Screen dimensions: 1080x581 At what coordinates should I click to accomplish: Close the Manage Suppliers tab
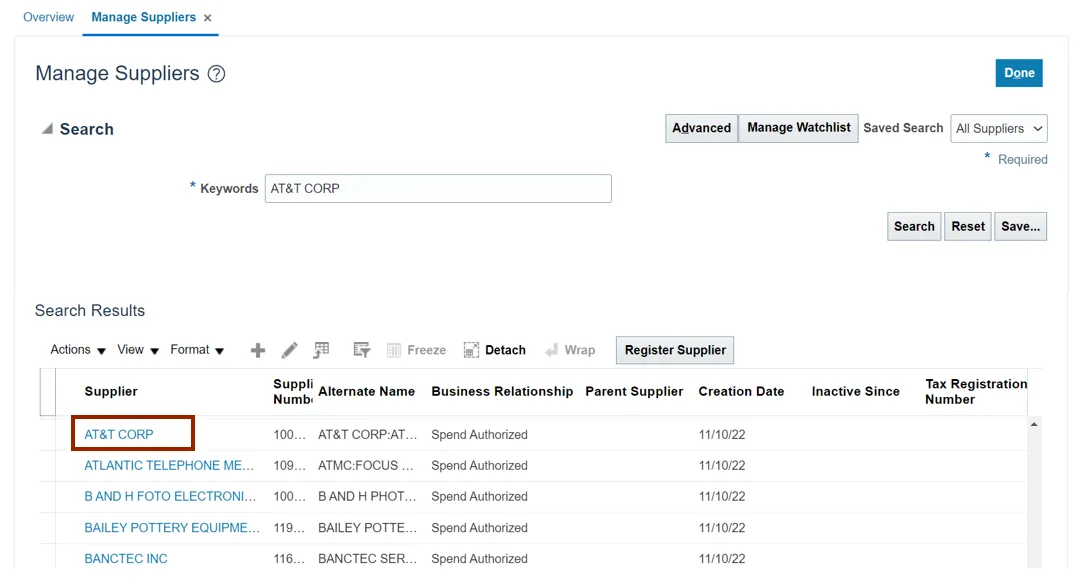pyautogui.click(x=208, y=18)
